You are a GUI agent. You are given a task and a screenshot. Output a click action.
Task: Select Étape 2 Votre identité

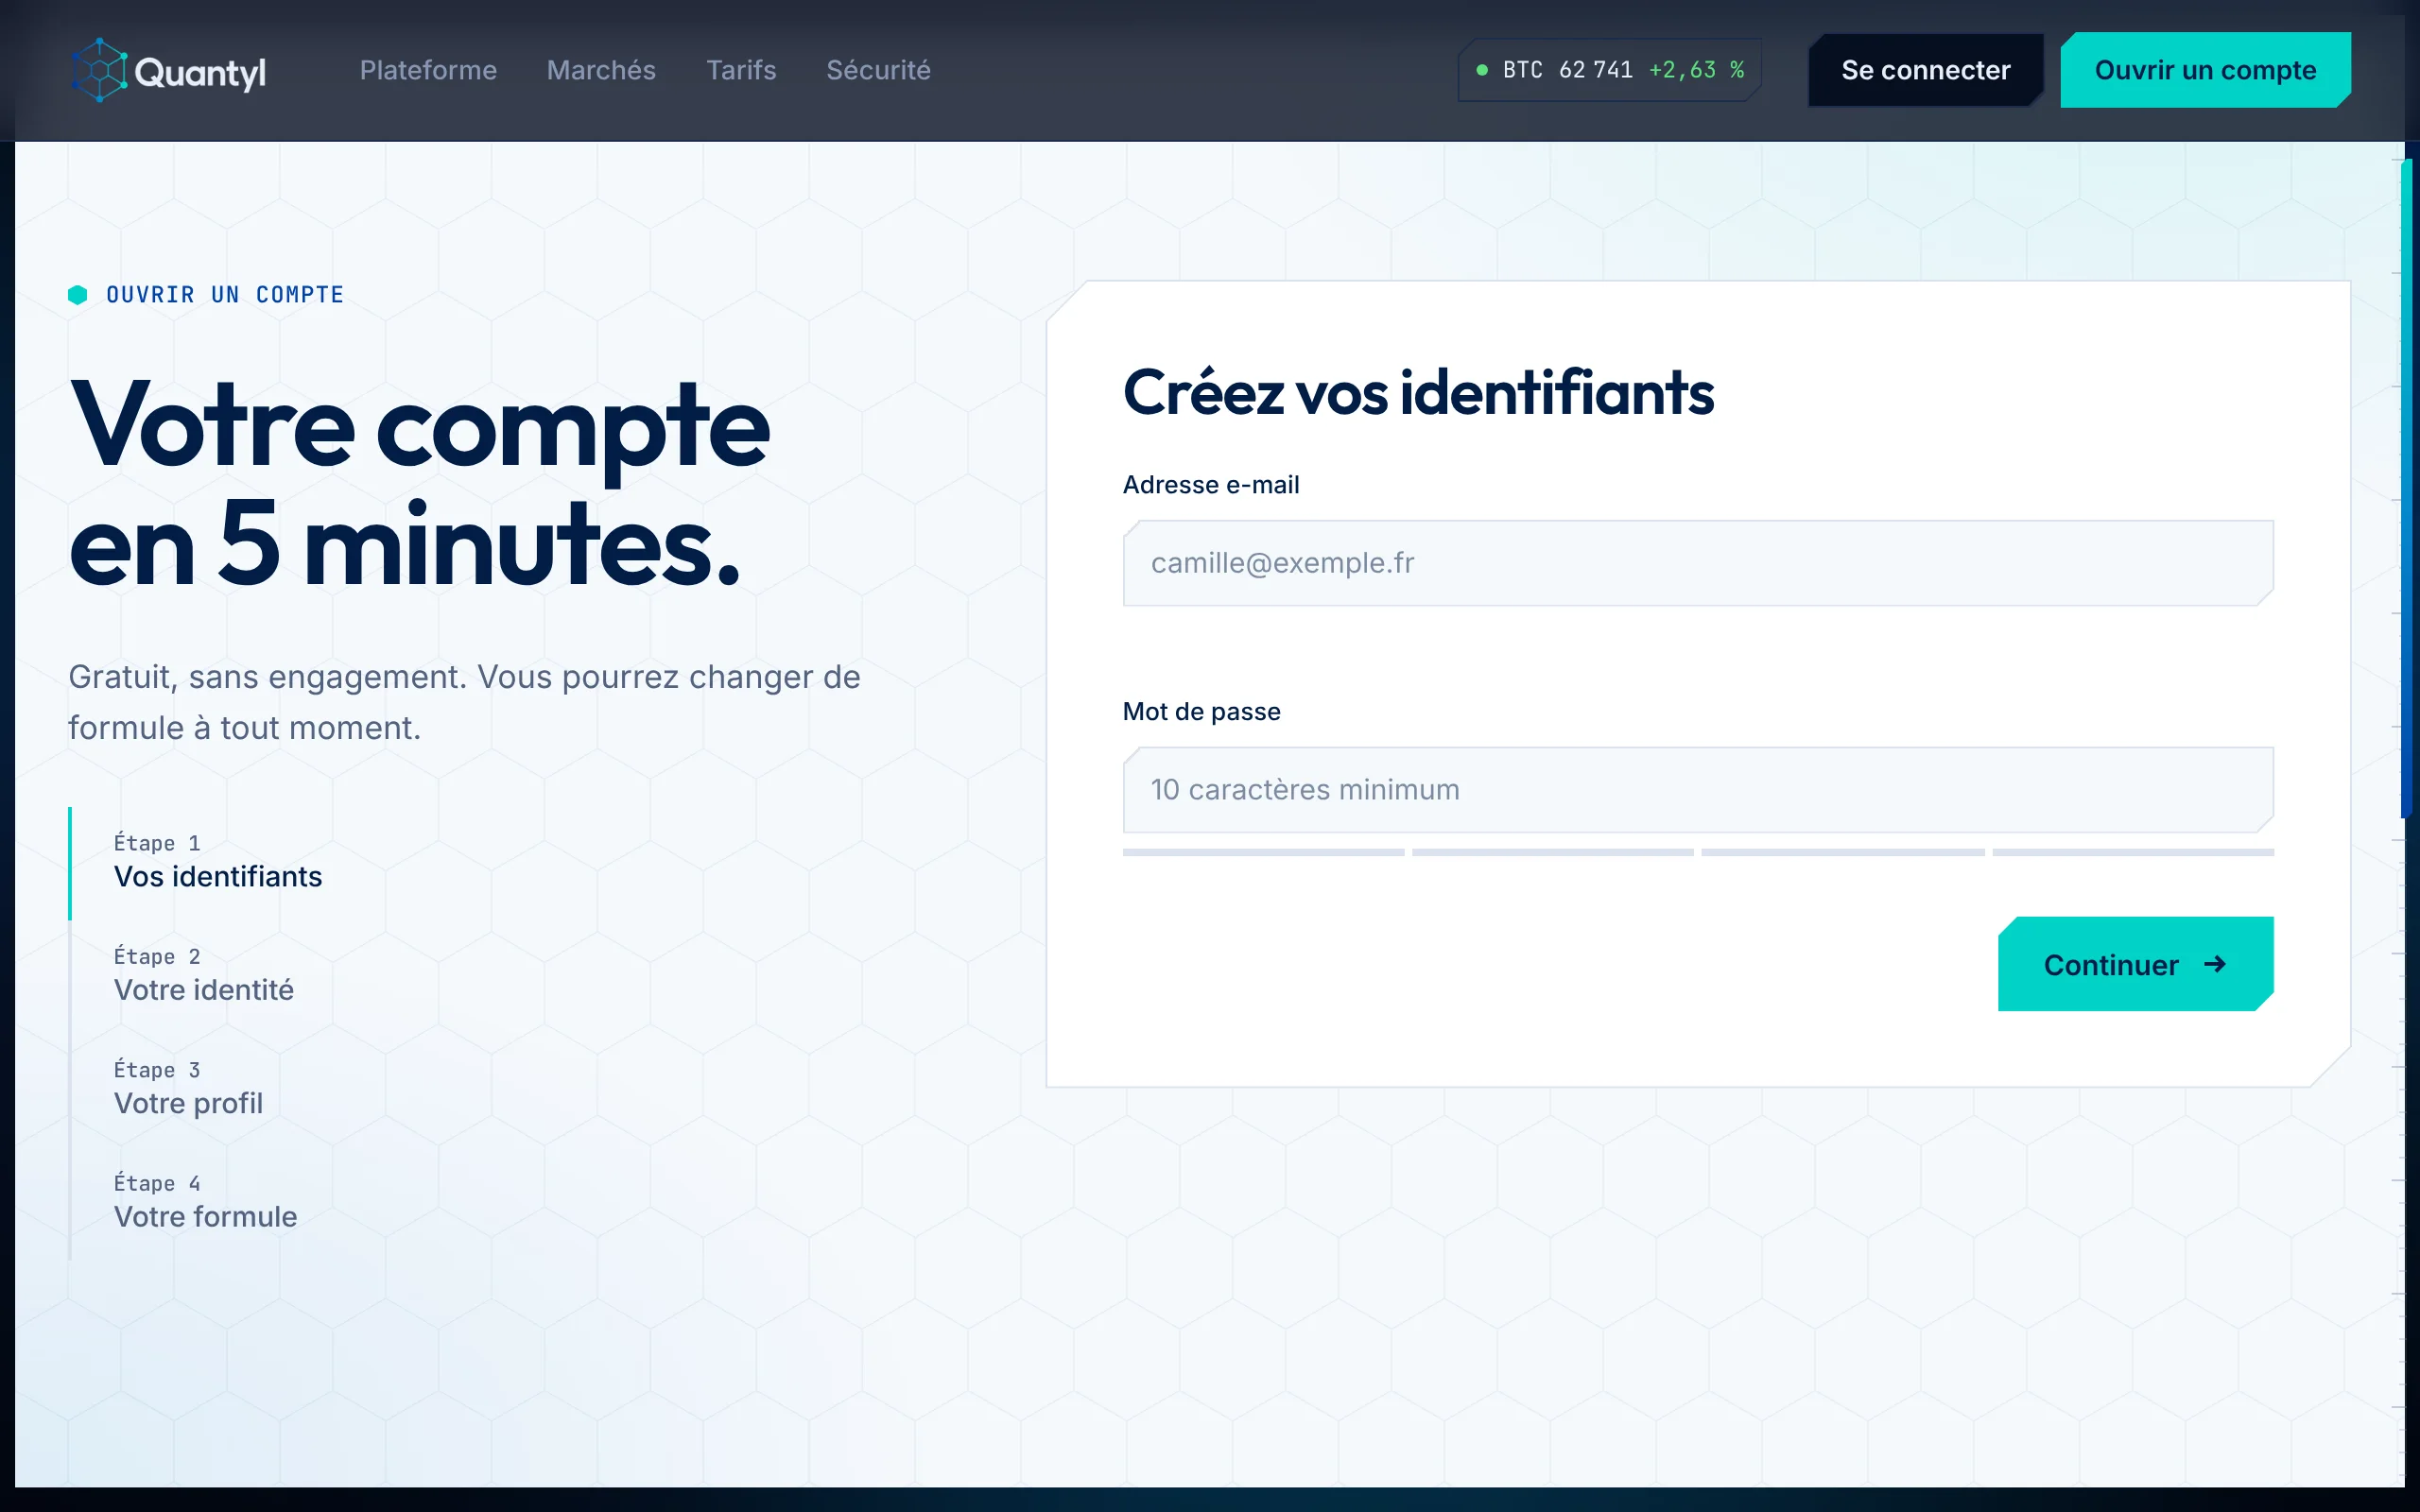(x=204, y=975)
